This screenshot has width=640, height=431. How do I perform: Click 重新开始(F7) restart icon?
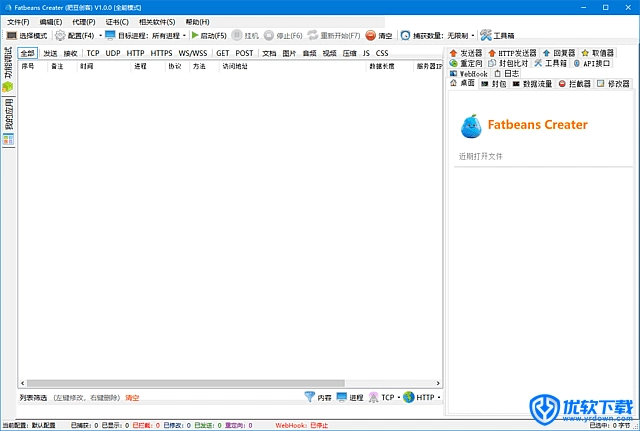(313, 36)
